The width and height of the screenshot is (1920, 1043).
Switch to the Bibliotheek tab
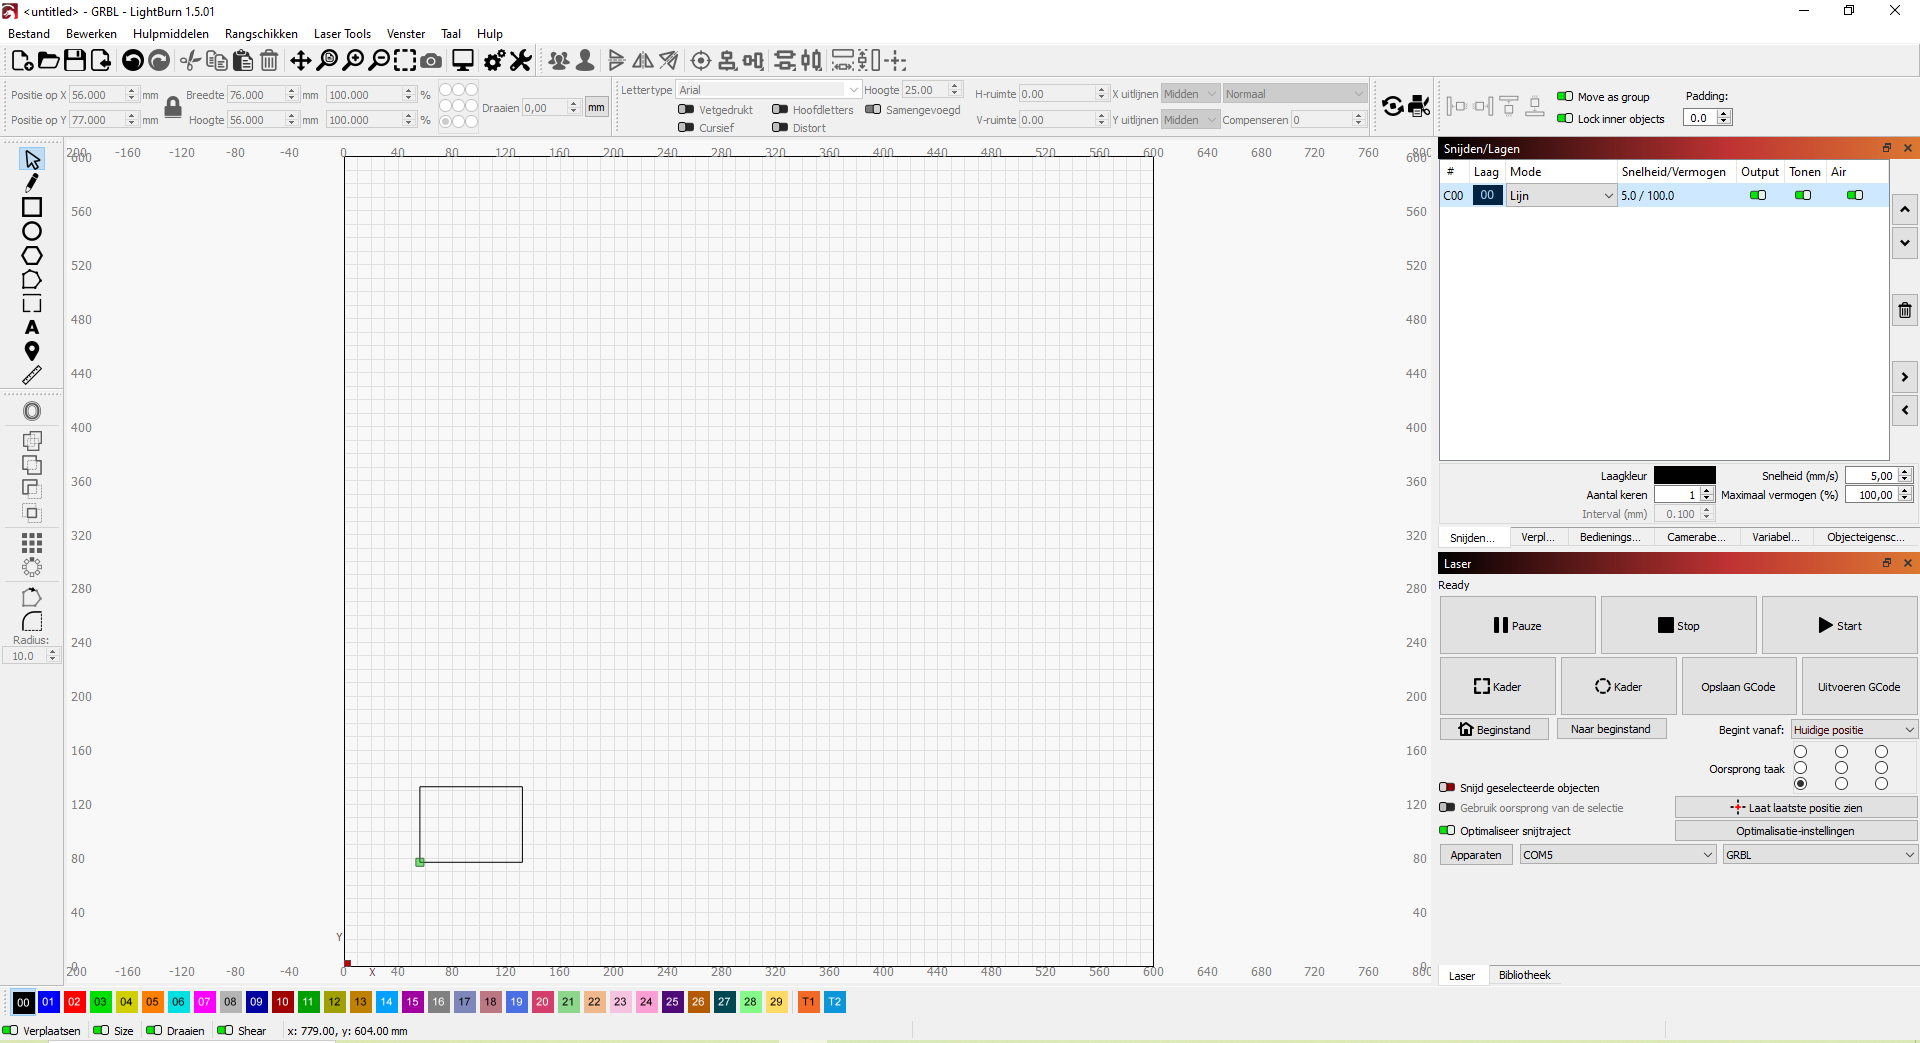(x=1525, y=976)
